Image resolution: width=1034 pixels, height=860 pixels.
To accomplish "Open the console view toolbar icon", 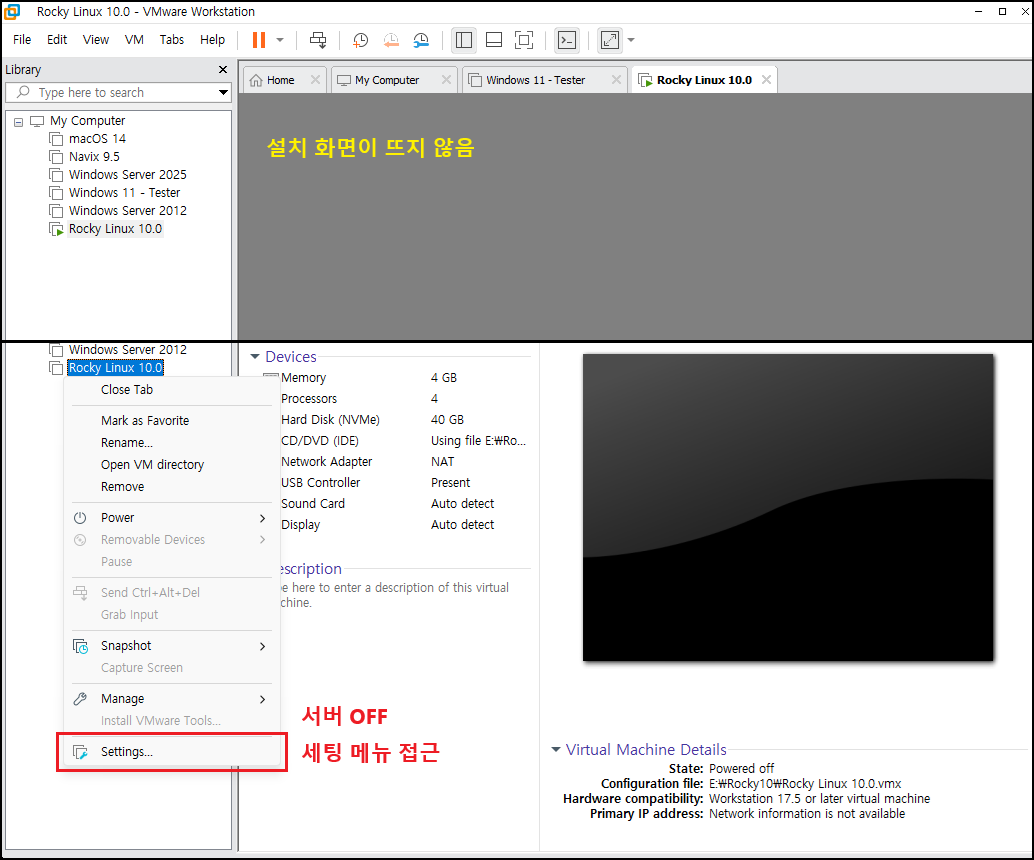I will coord(567,40).
